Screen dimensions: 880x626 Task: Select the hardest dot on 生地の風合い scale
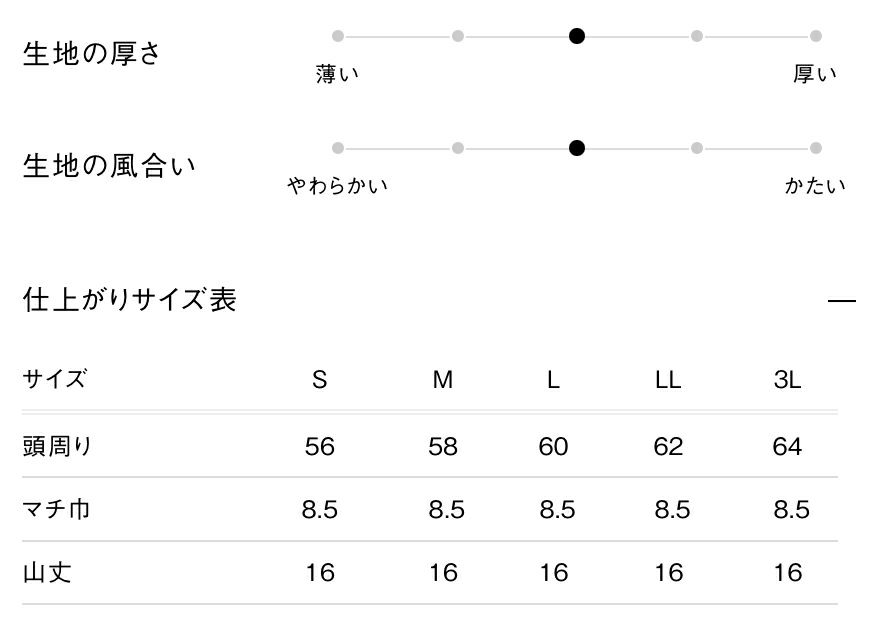pos(816,148)
